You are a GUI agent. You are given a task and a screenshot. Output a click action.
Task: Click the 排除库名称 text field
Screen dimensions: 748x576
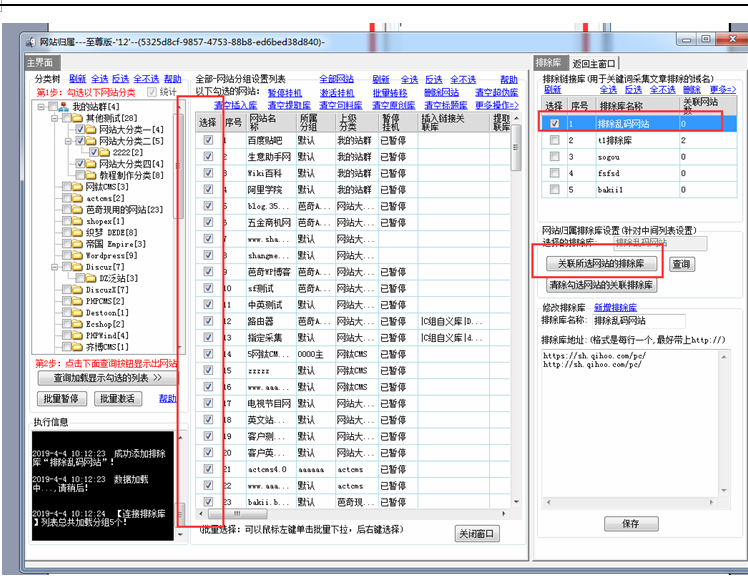pos(638,321)
